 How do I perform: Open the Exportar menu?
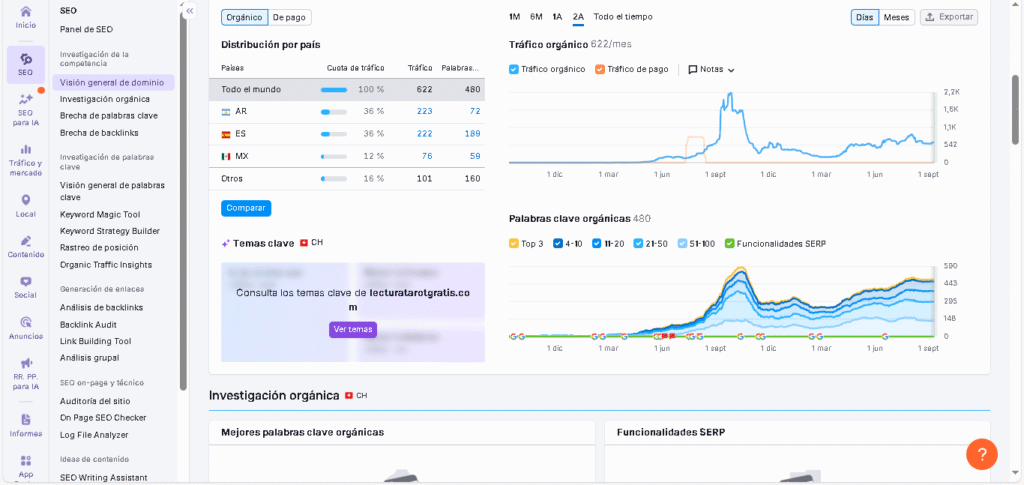pos(948,17)
